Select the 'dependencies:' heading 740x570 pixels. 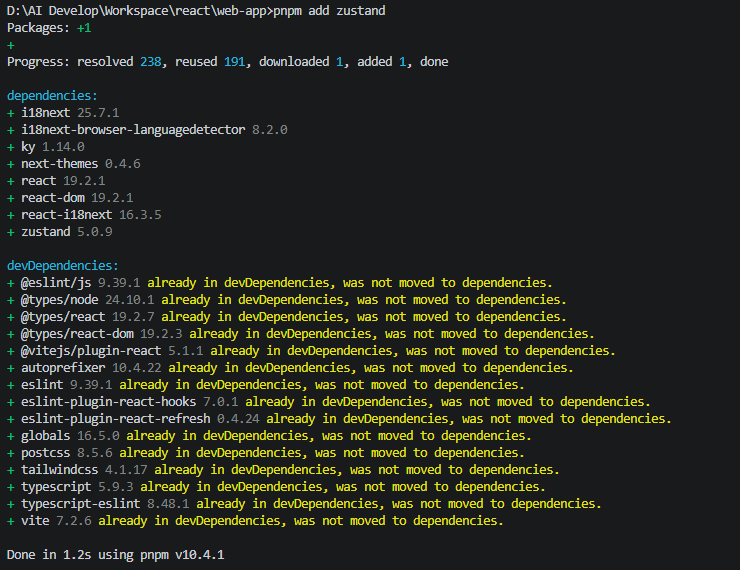click(x=52, y=96)
